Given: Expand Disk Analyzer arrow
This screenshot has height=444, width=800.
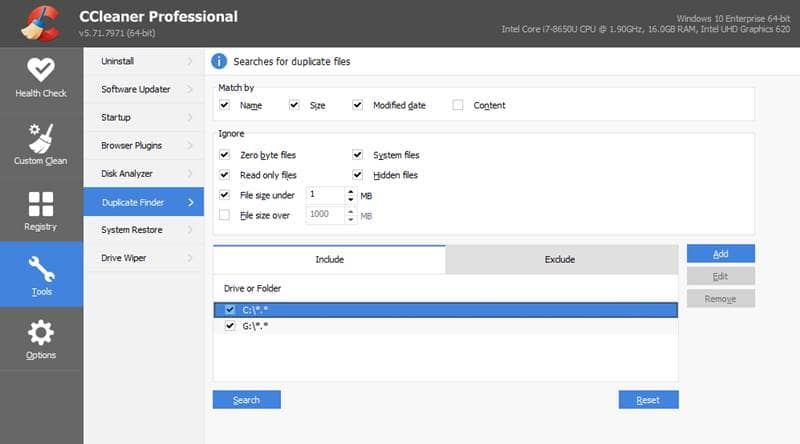Looking at the screenshot, I should pyautogui.click(x=190, y=174).
